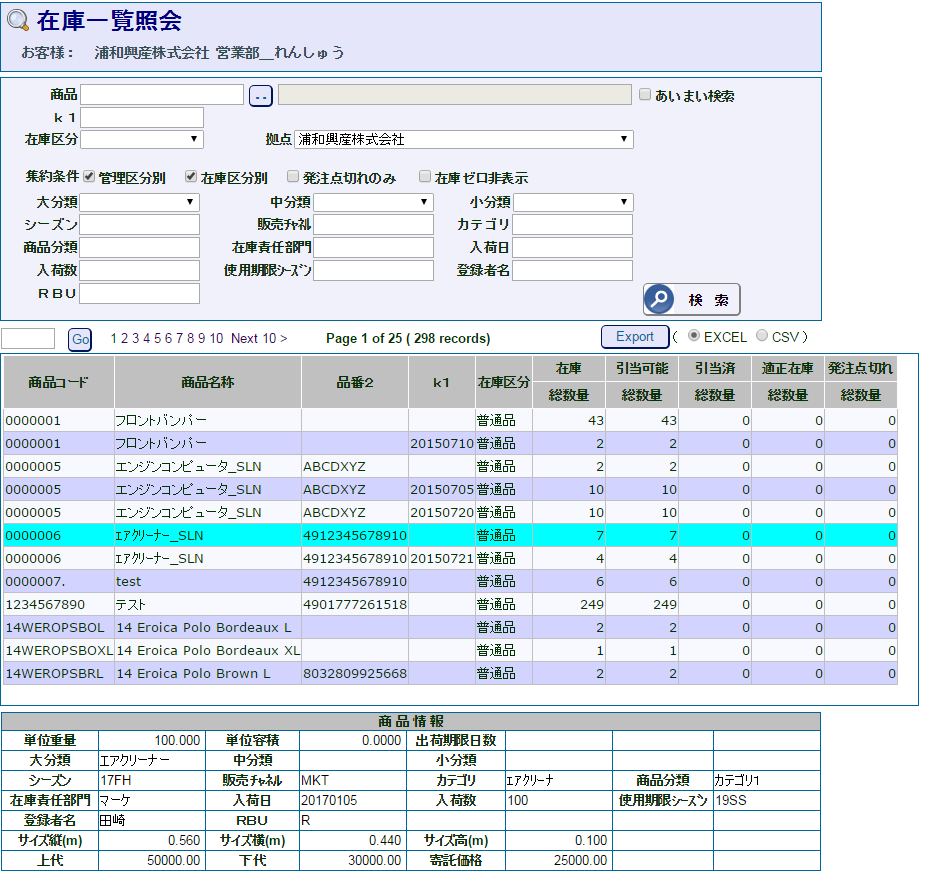Open the 大分類 dropdown
Viewport: 927px width, 885px height.
point(140,202)
